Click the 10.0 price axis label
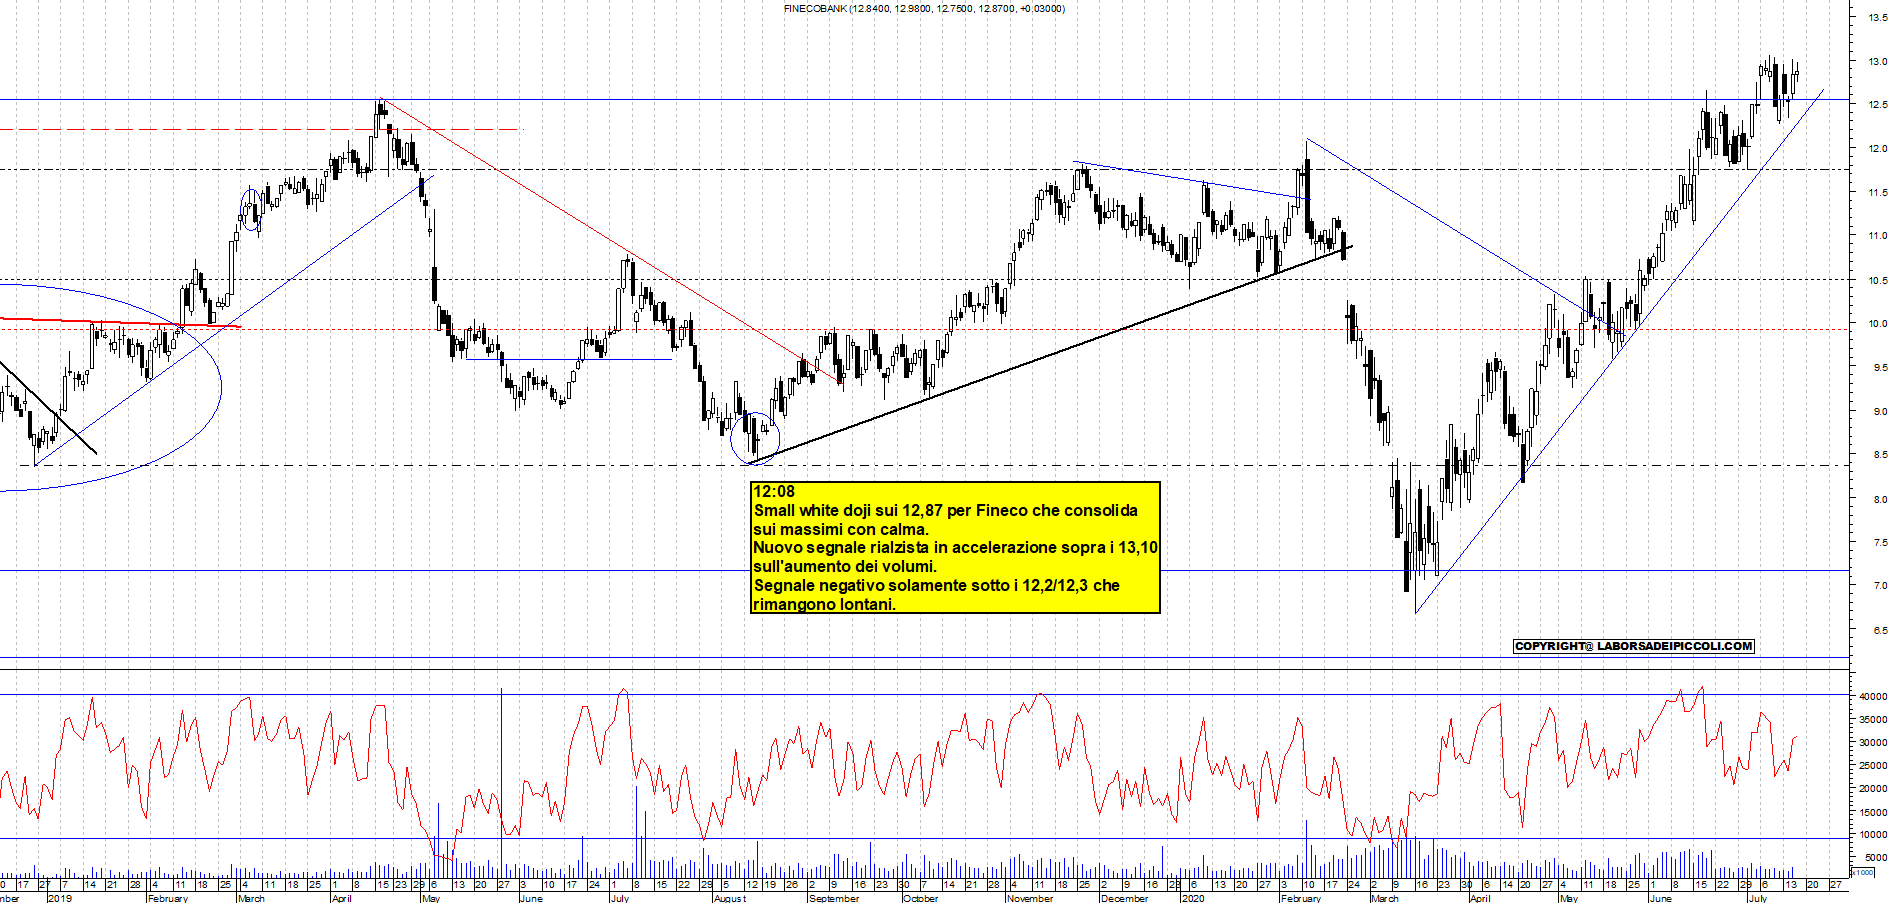Screen dimensions: 1890x903 (1877, 324)
